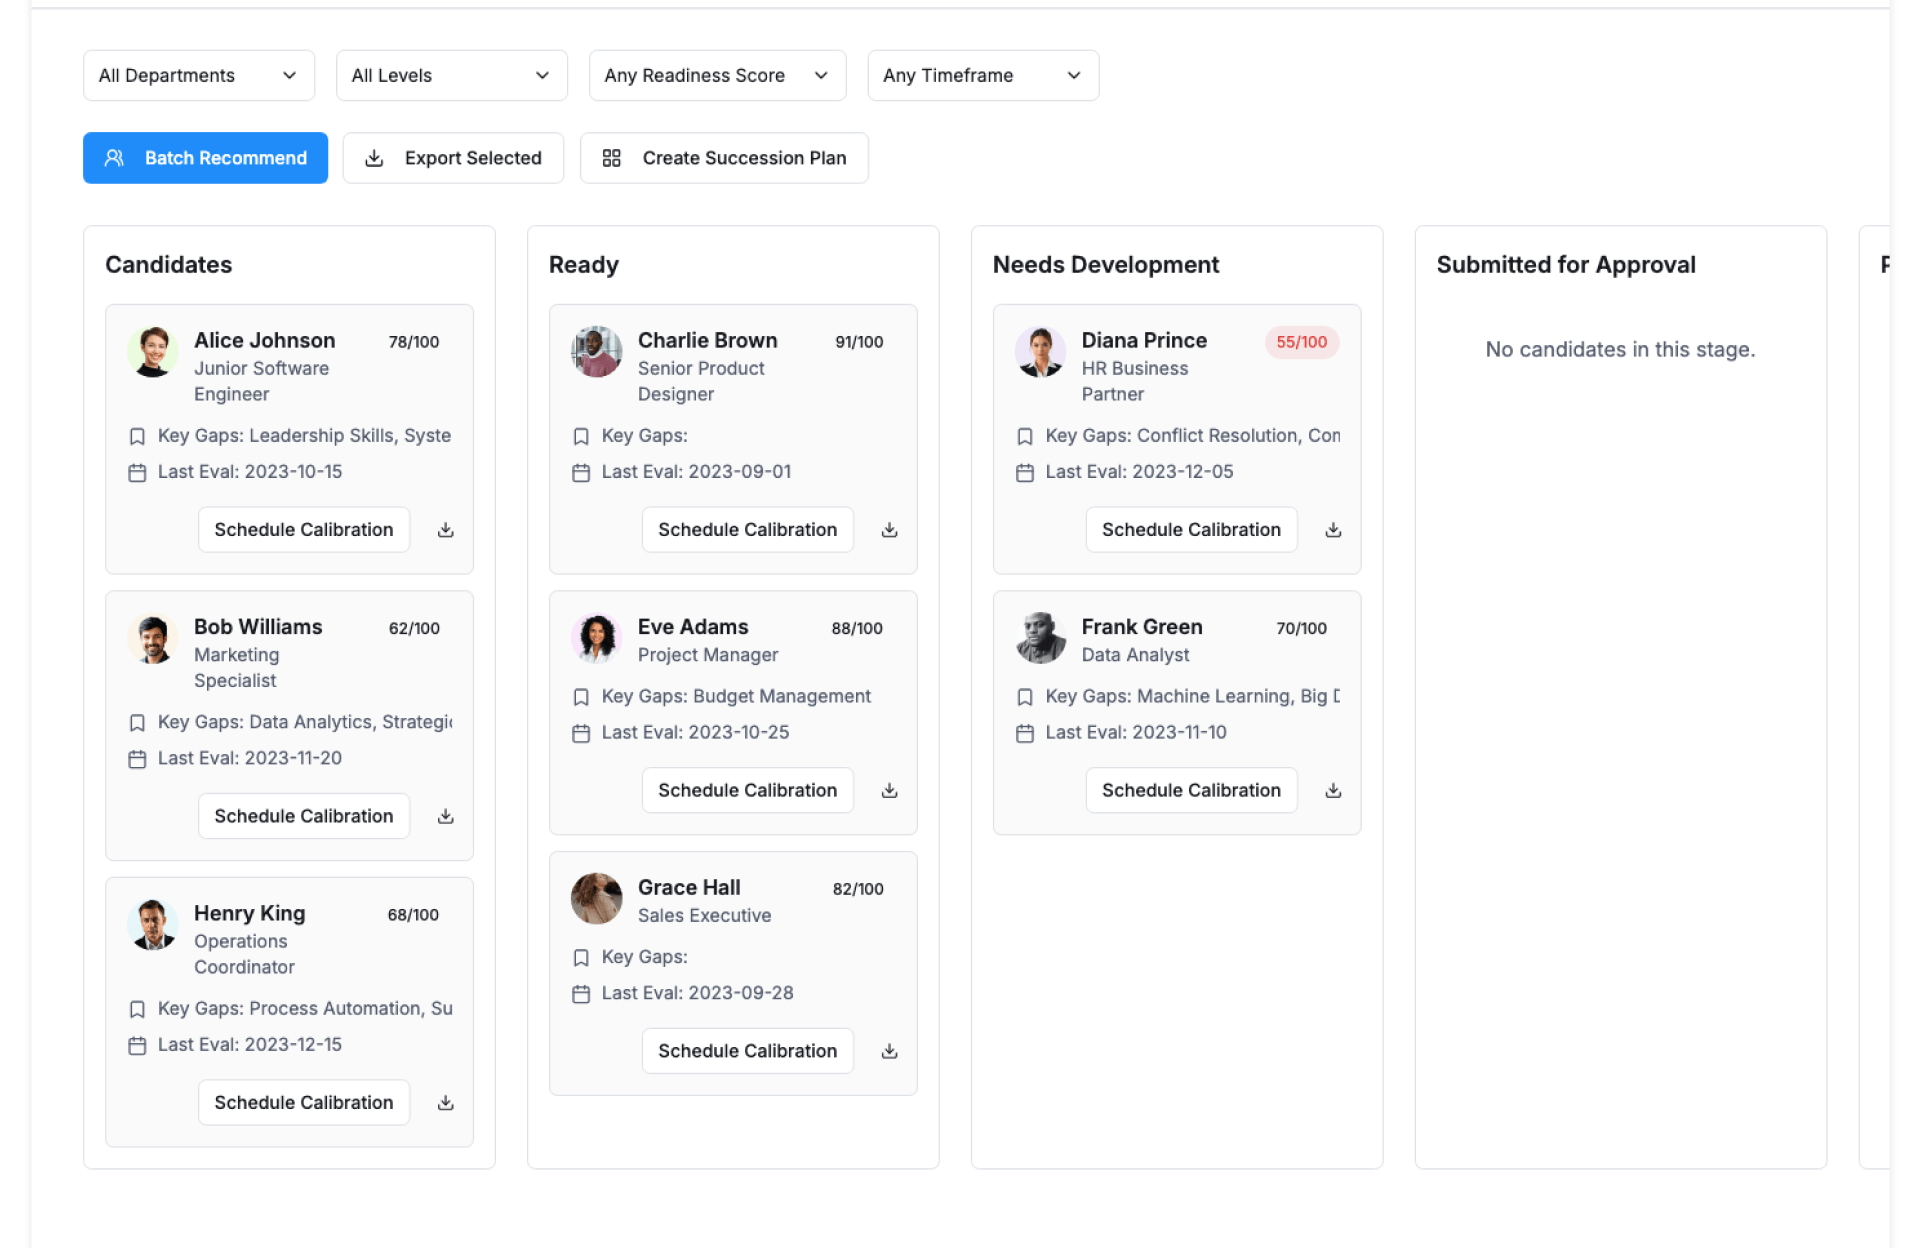Viewport: 1920px width, 1248px height.
Task: Click download icon on Diana Prince's card
Action: tap(1333, 530)
